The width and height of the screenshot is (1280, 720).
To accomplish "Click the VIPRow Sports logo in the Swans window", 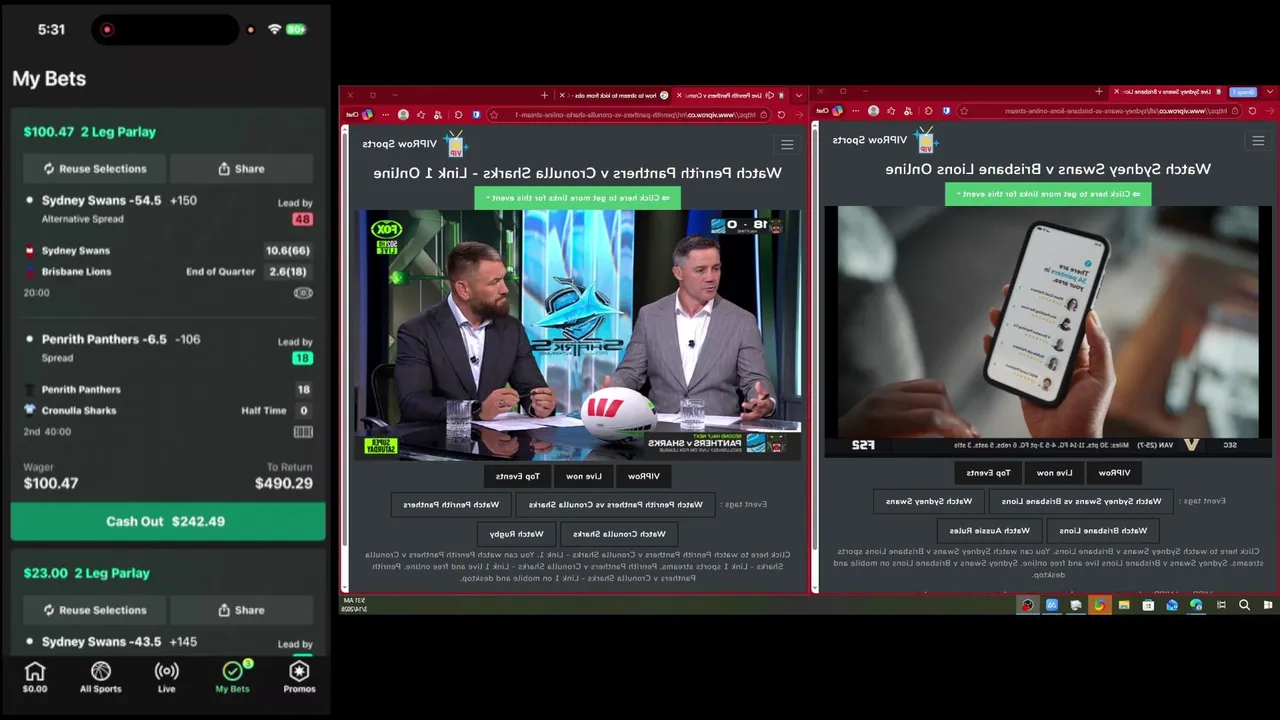I will coord(886,140).
